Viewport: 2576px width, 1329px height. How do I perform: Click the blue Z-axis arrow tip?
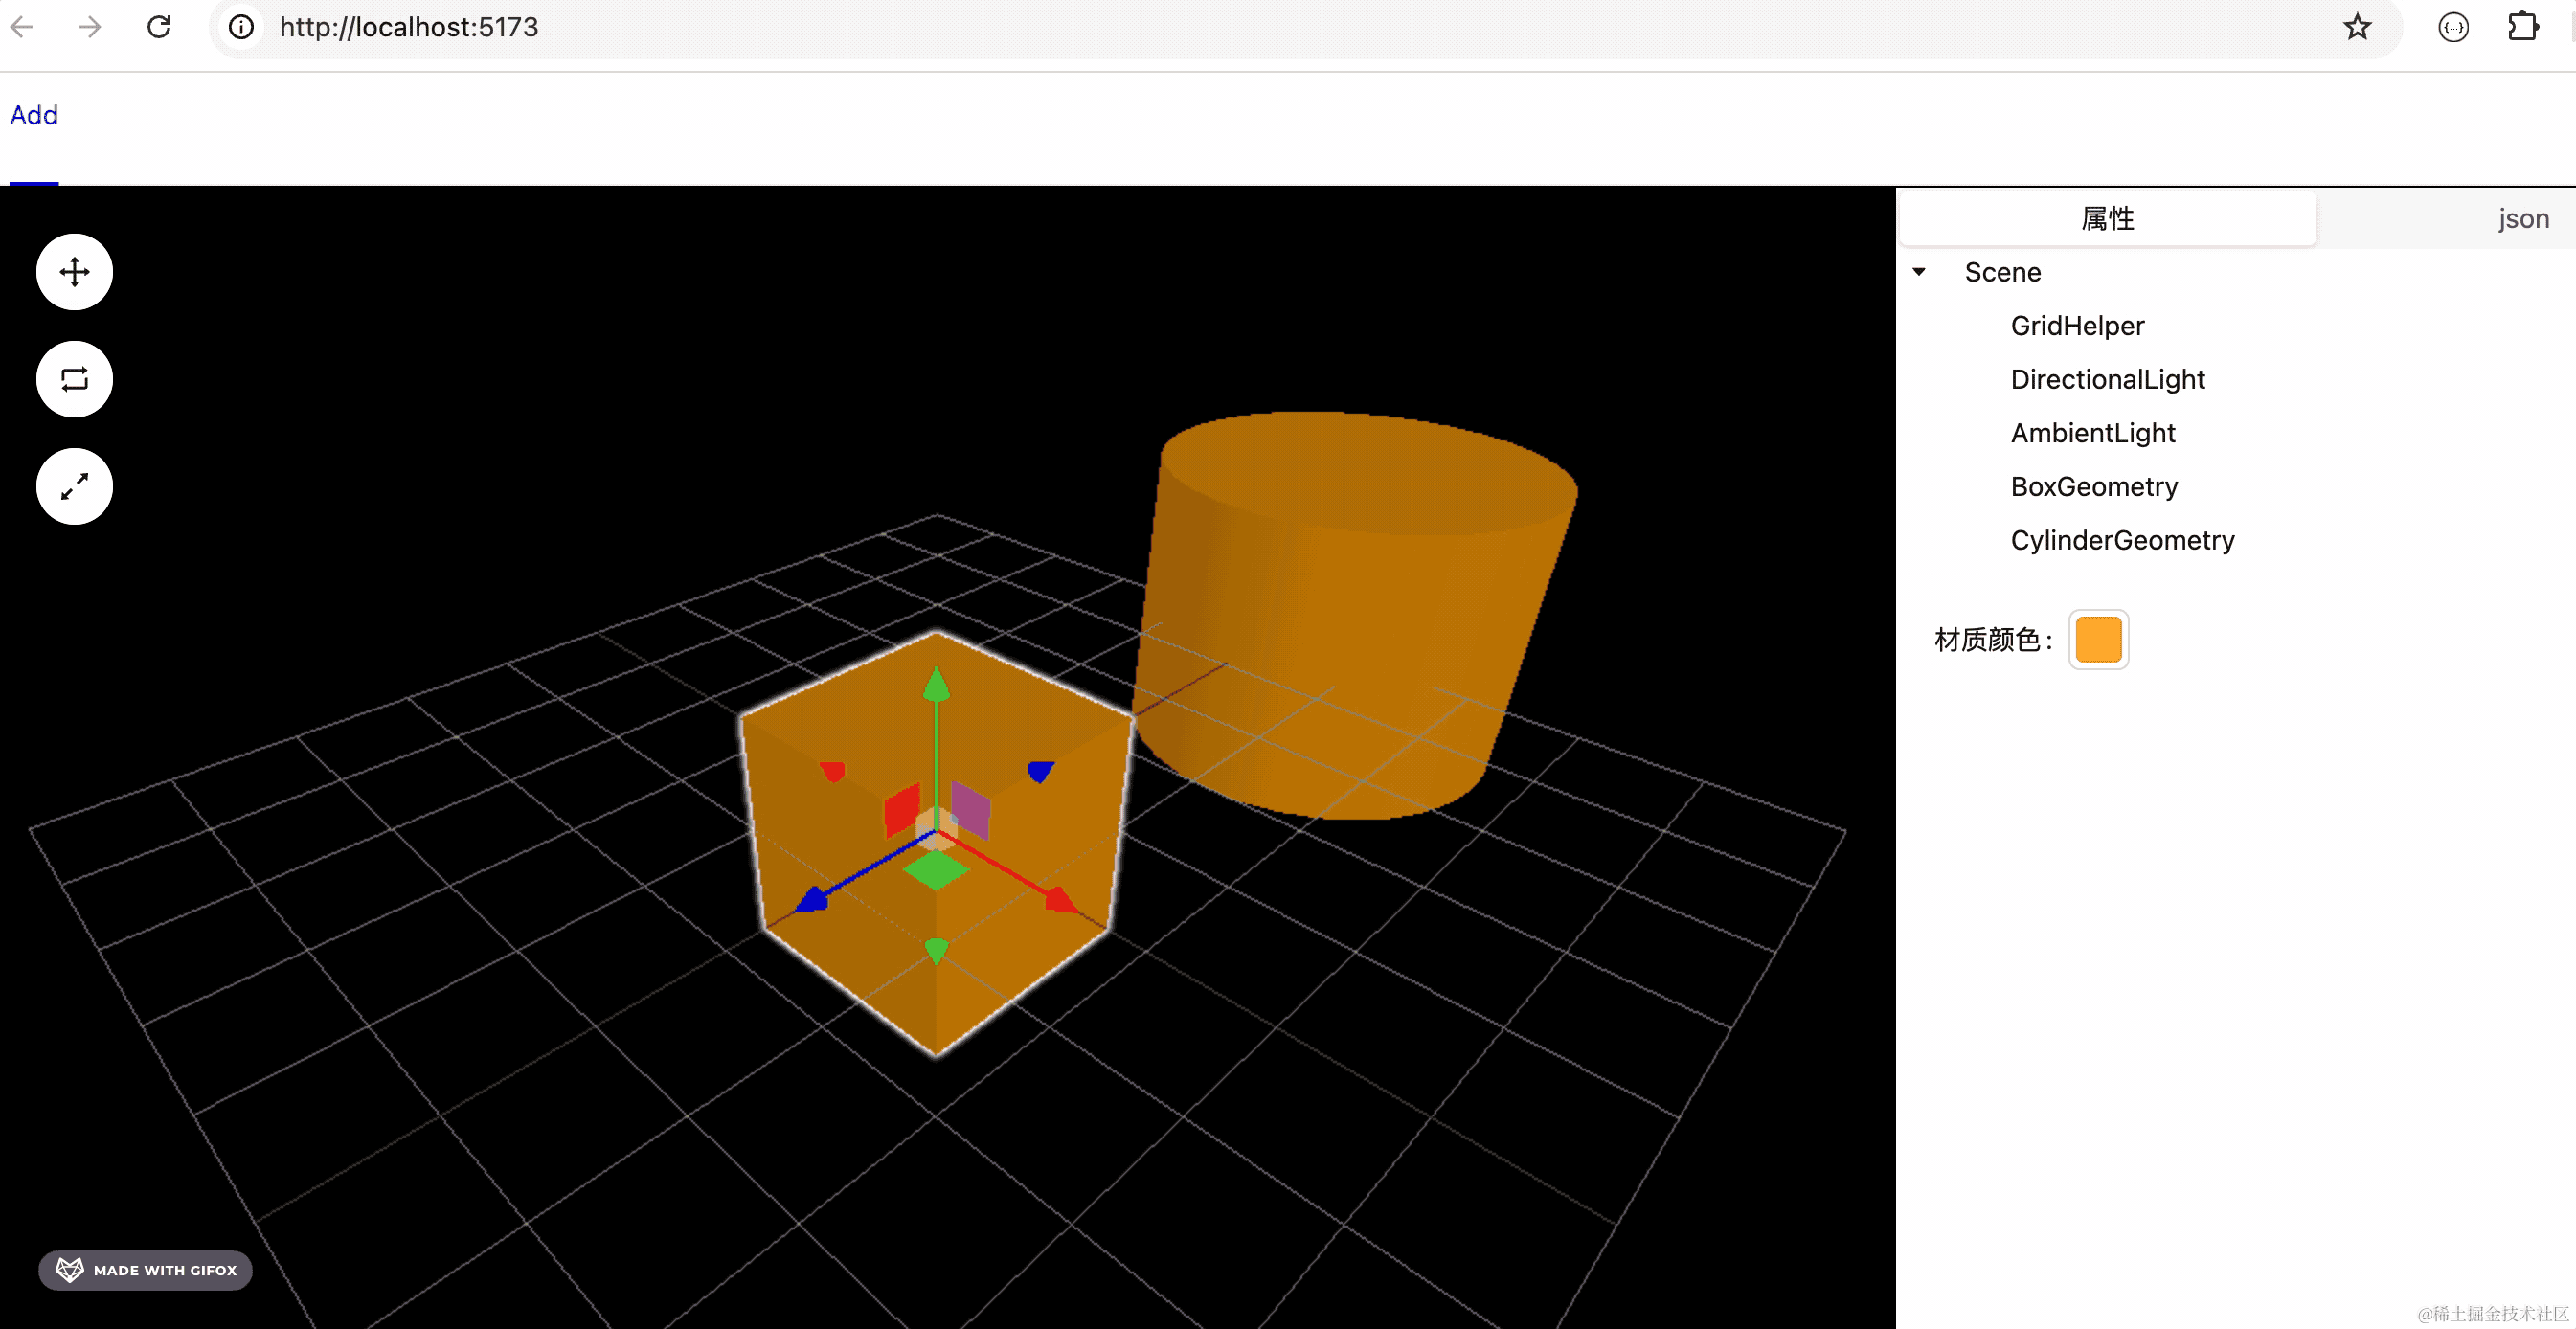click(813, 899)
